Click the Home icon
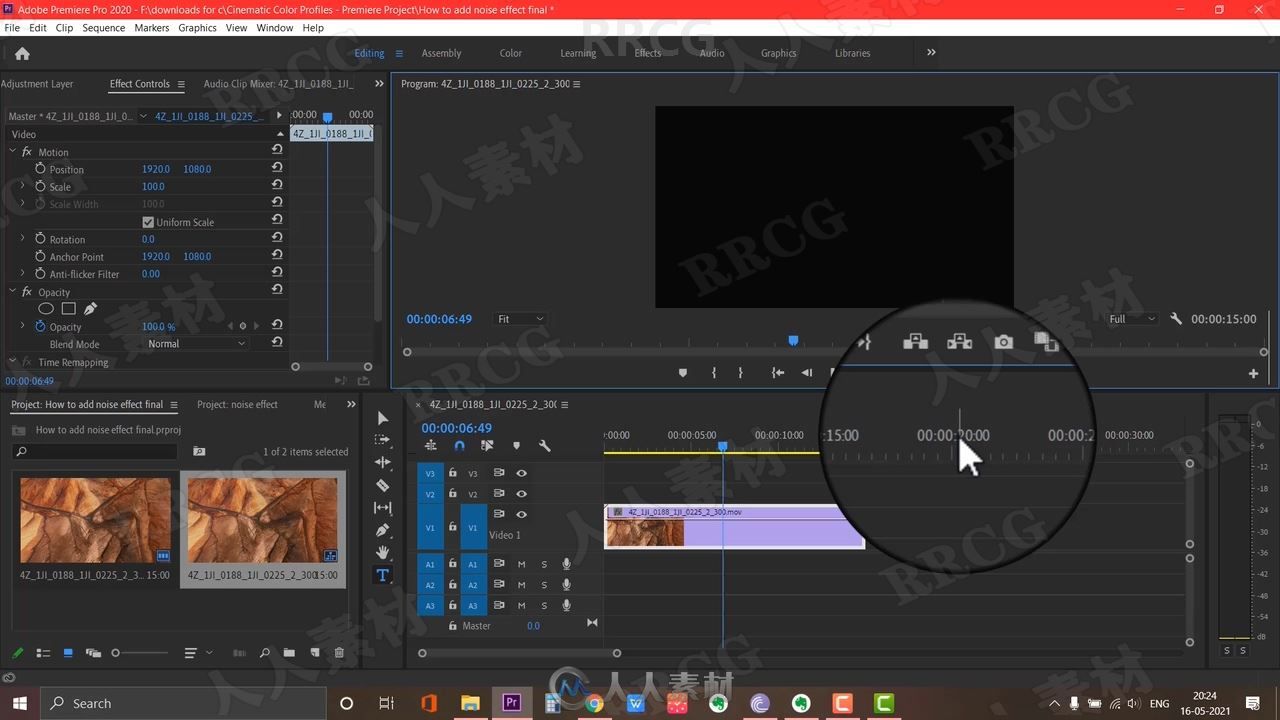 [22, 53]
